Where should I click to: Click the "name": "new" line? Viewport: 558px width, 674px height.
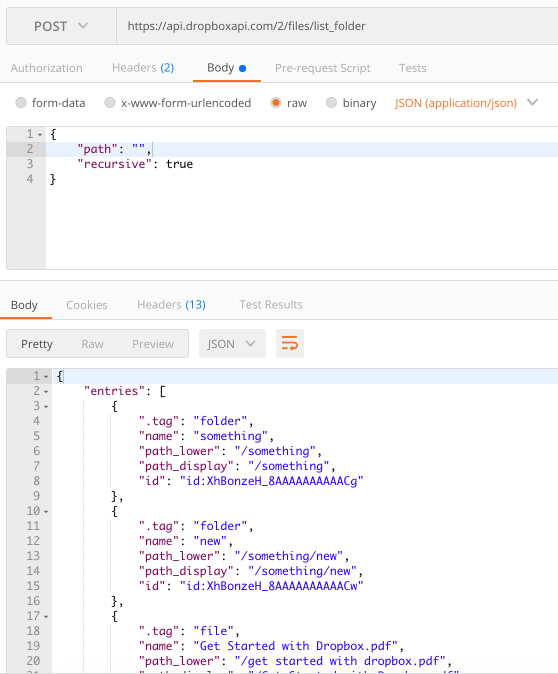186,541
